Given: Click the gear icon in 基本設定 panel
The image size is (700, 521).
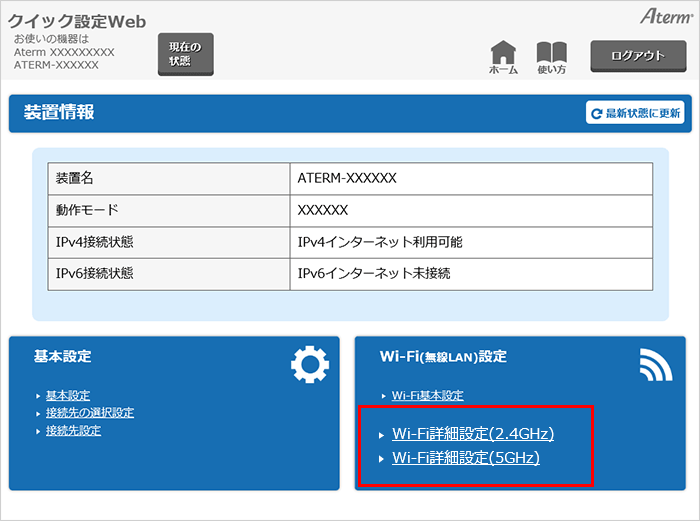Looking at the screenshot, I should point(309,365).
